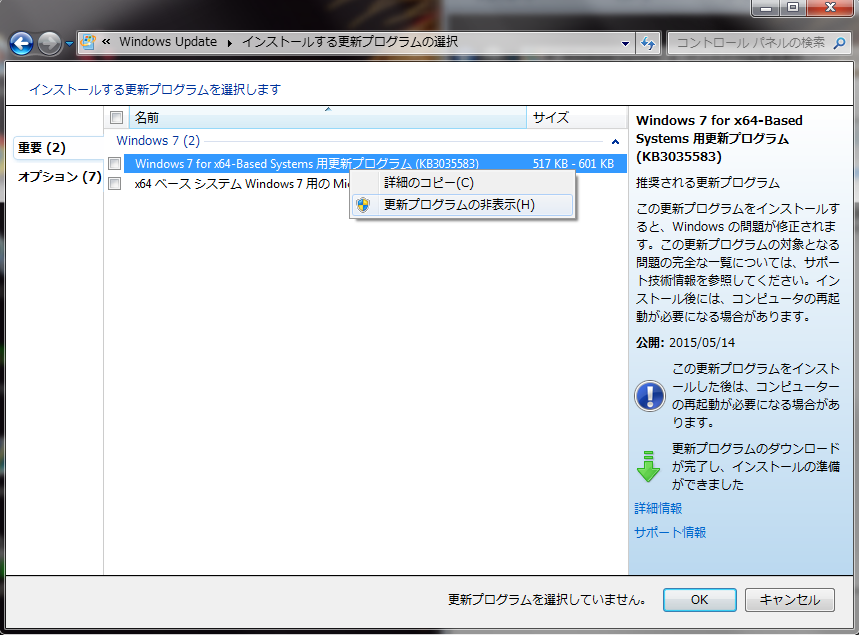Click the search magnifier icon

(x=839, y=43)
